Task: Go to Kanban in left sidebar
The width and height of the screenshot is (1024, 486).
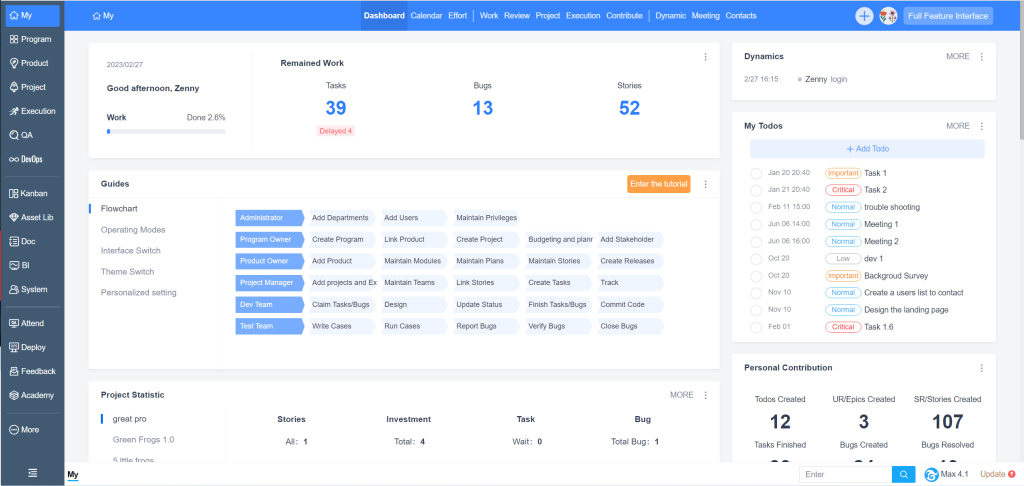Action: (31, 193)
